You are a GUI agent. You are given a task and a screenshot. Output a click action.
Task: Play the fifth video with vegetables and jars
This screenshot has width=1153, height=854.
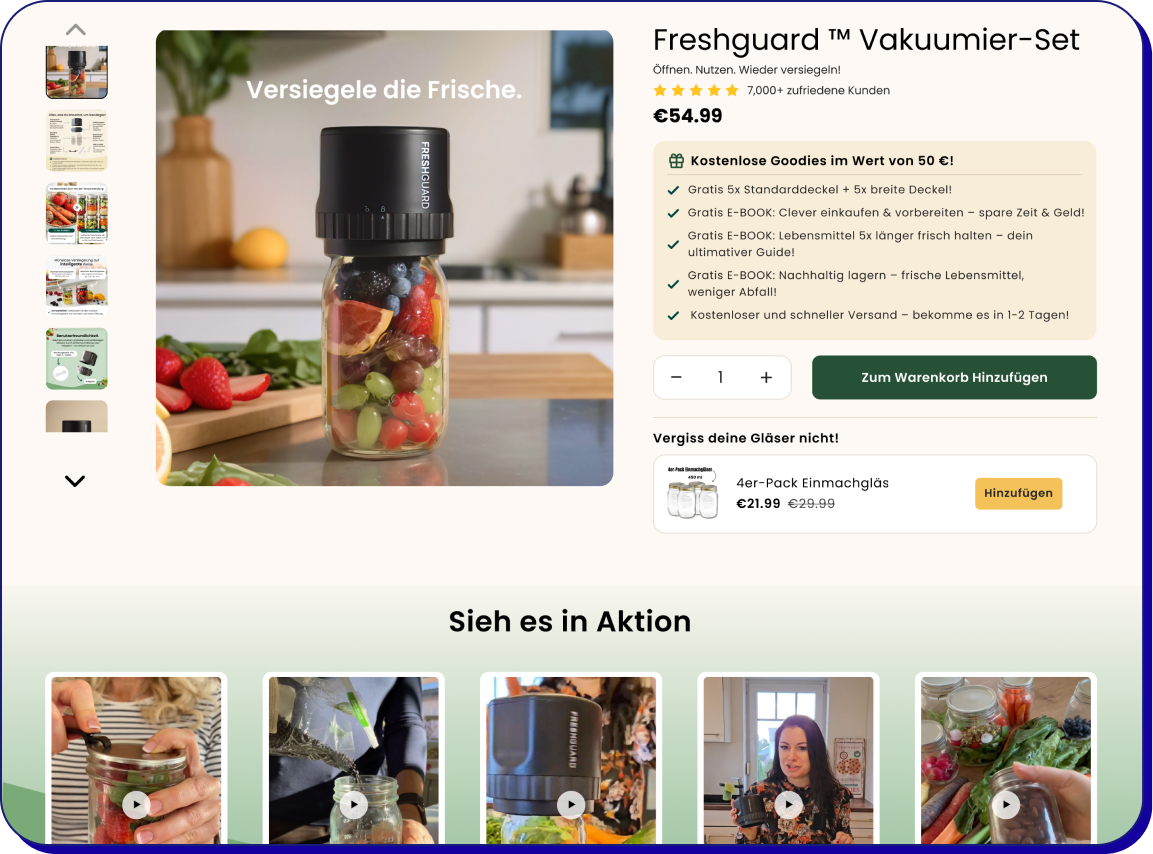click(x=1006, y=804)
